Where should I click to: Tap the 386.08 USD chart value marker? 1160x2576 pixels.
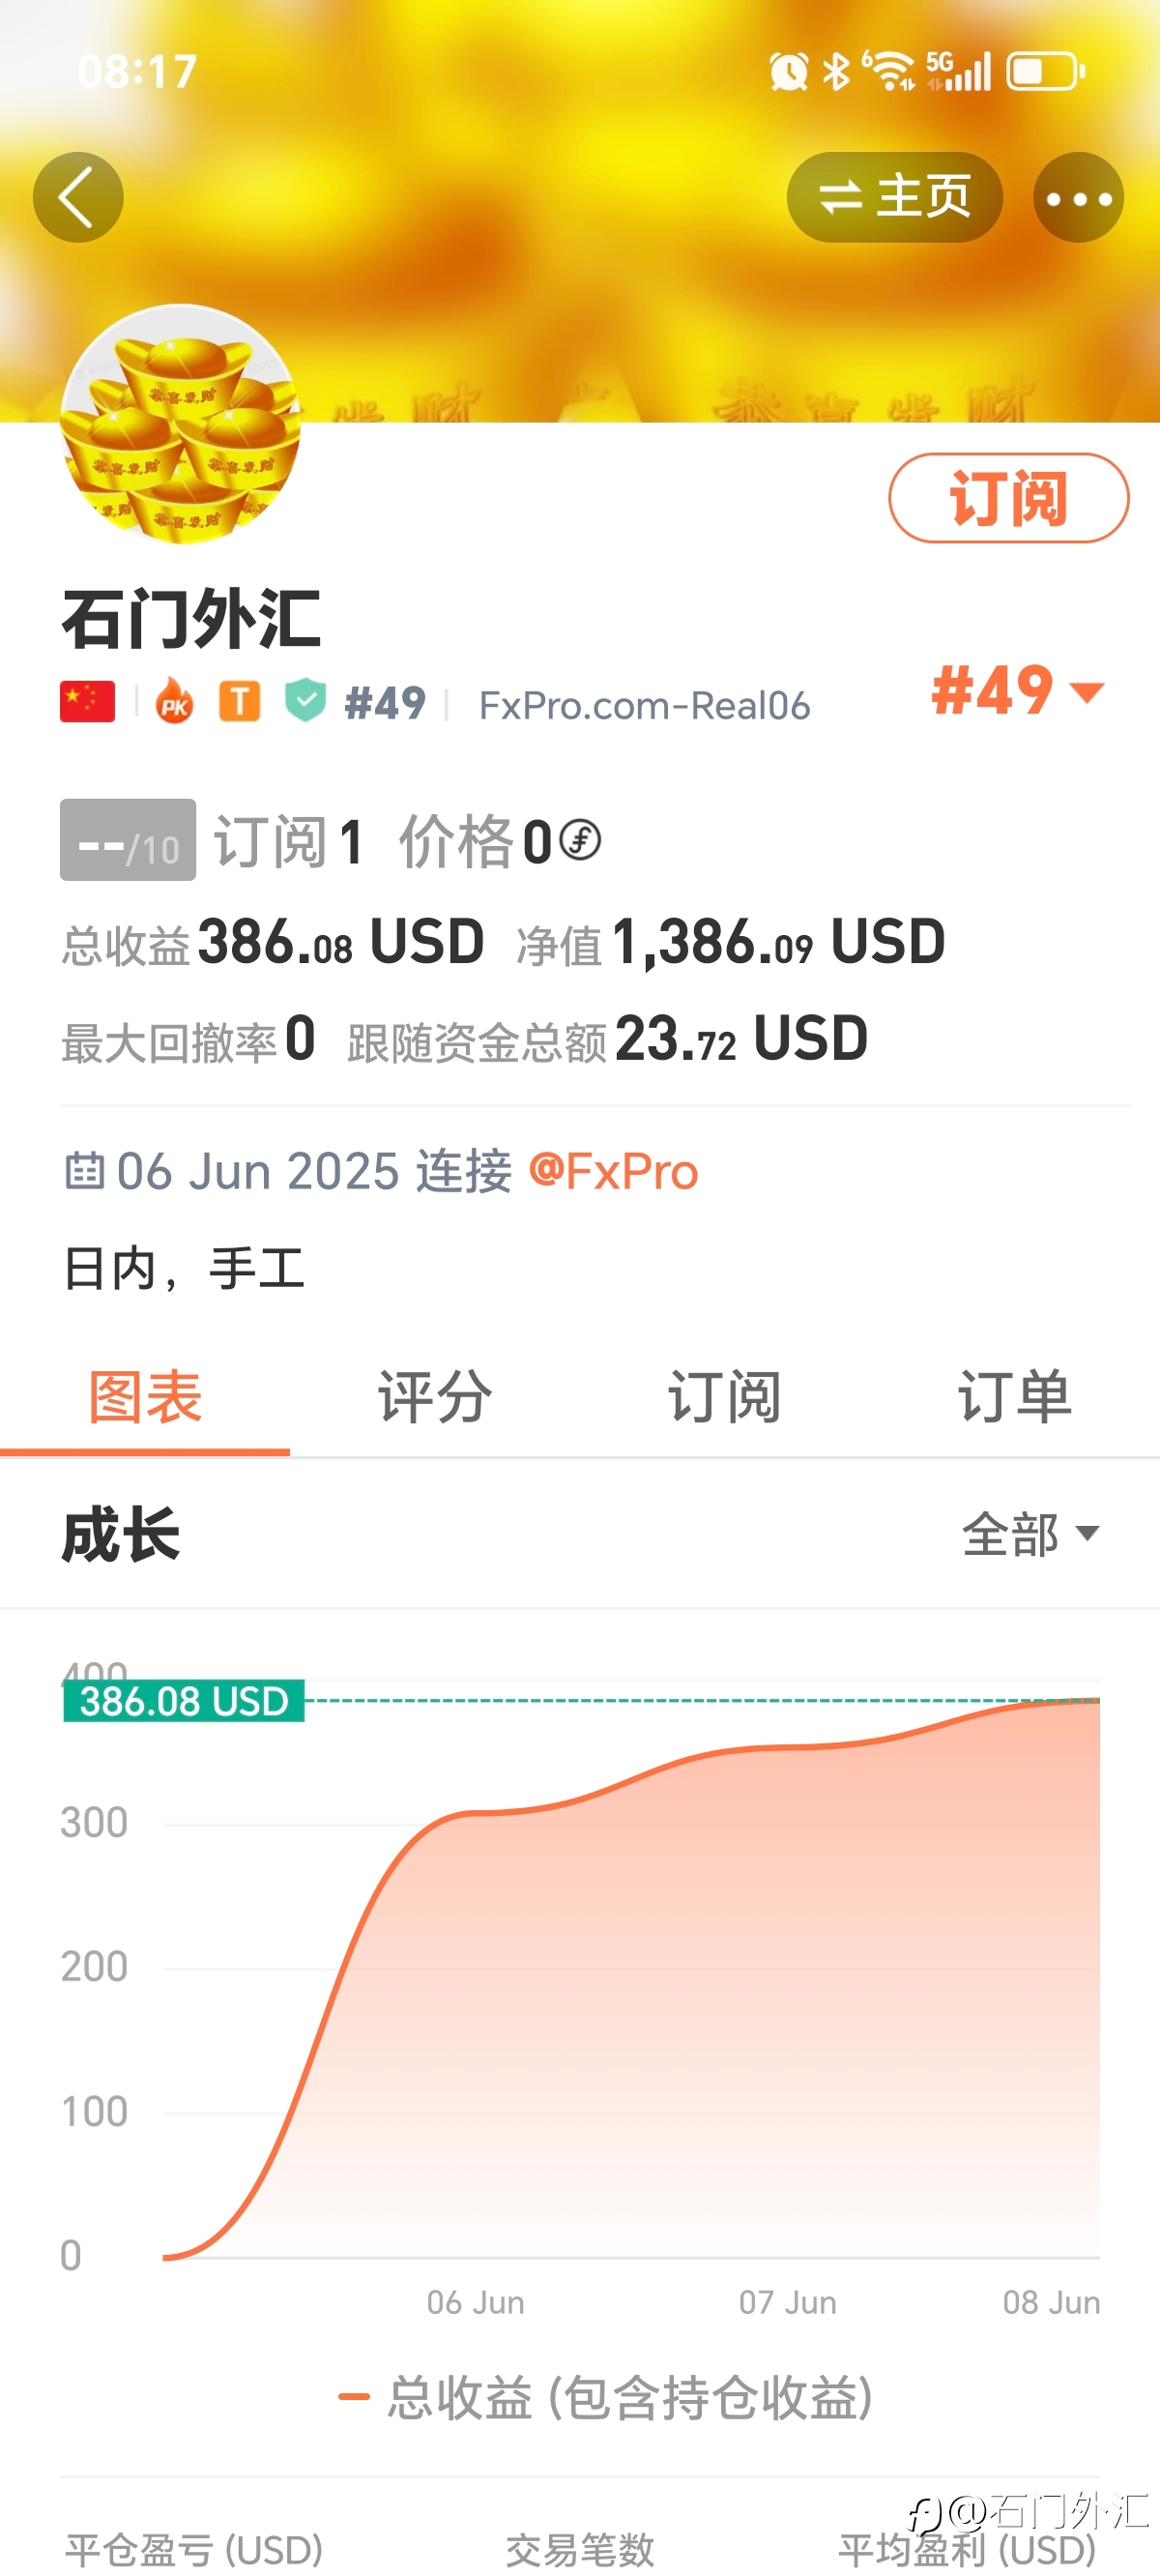(x=184, y=1701)
